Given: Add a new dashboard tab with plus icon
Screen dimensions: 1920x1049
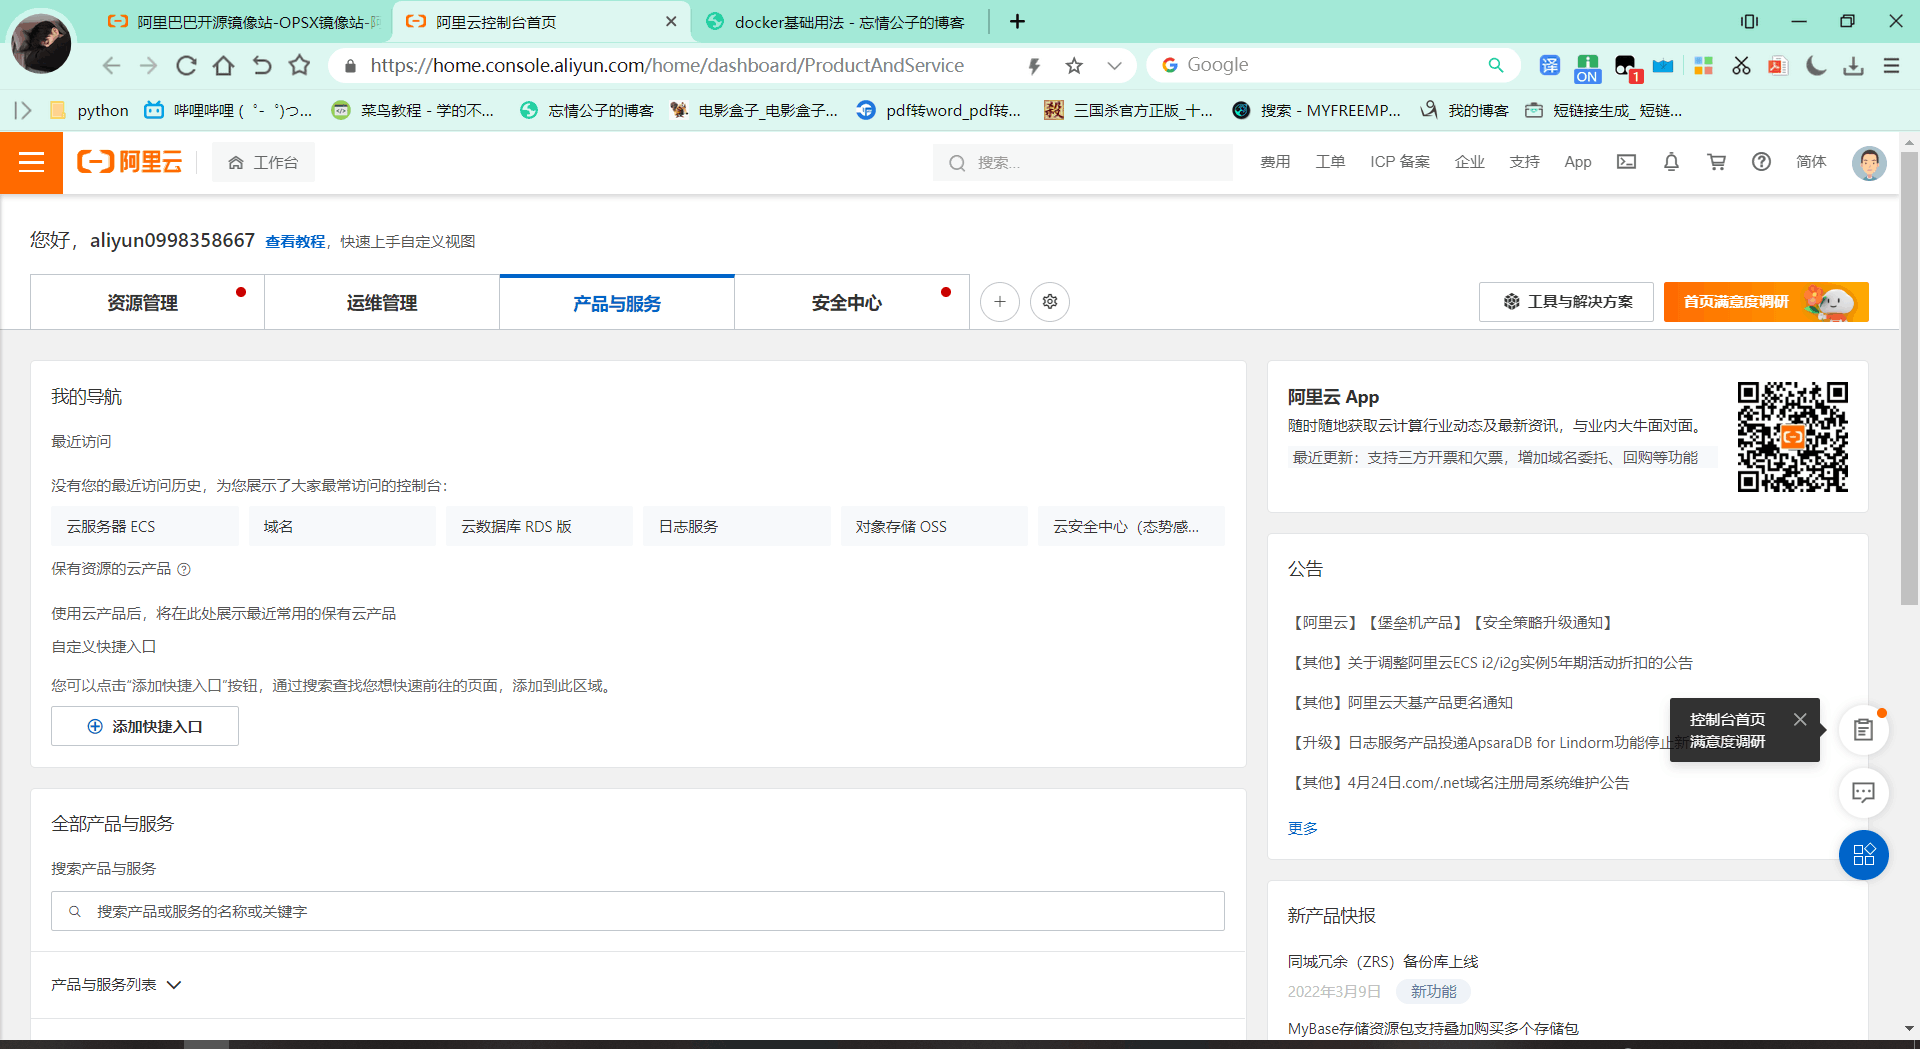Looking at the screenshot, I should [x=999, y=302].
